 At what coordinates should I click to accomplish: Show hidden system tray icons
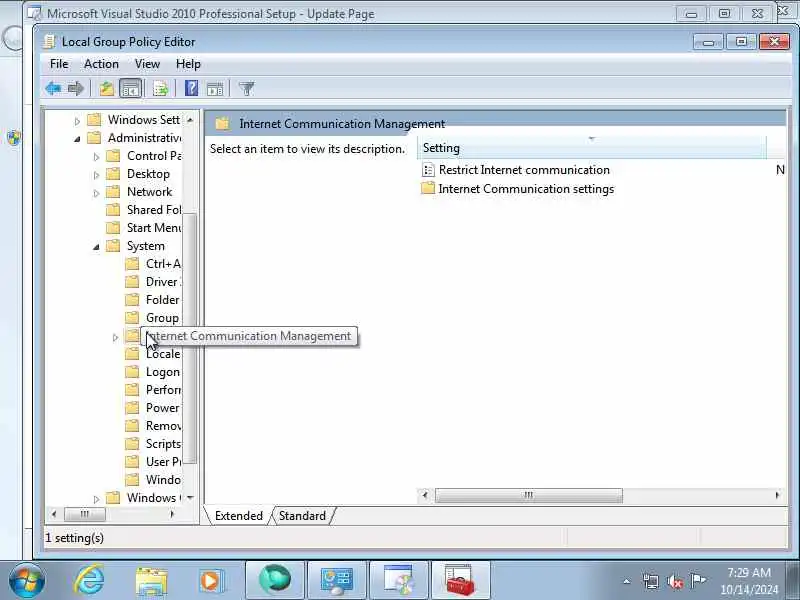[x=627, y=581]
